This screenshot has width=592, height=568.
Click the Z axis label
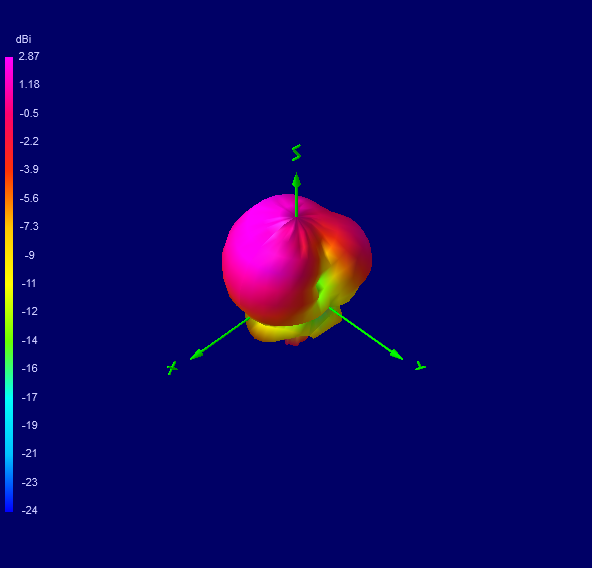[x=296, y=153]
